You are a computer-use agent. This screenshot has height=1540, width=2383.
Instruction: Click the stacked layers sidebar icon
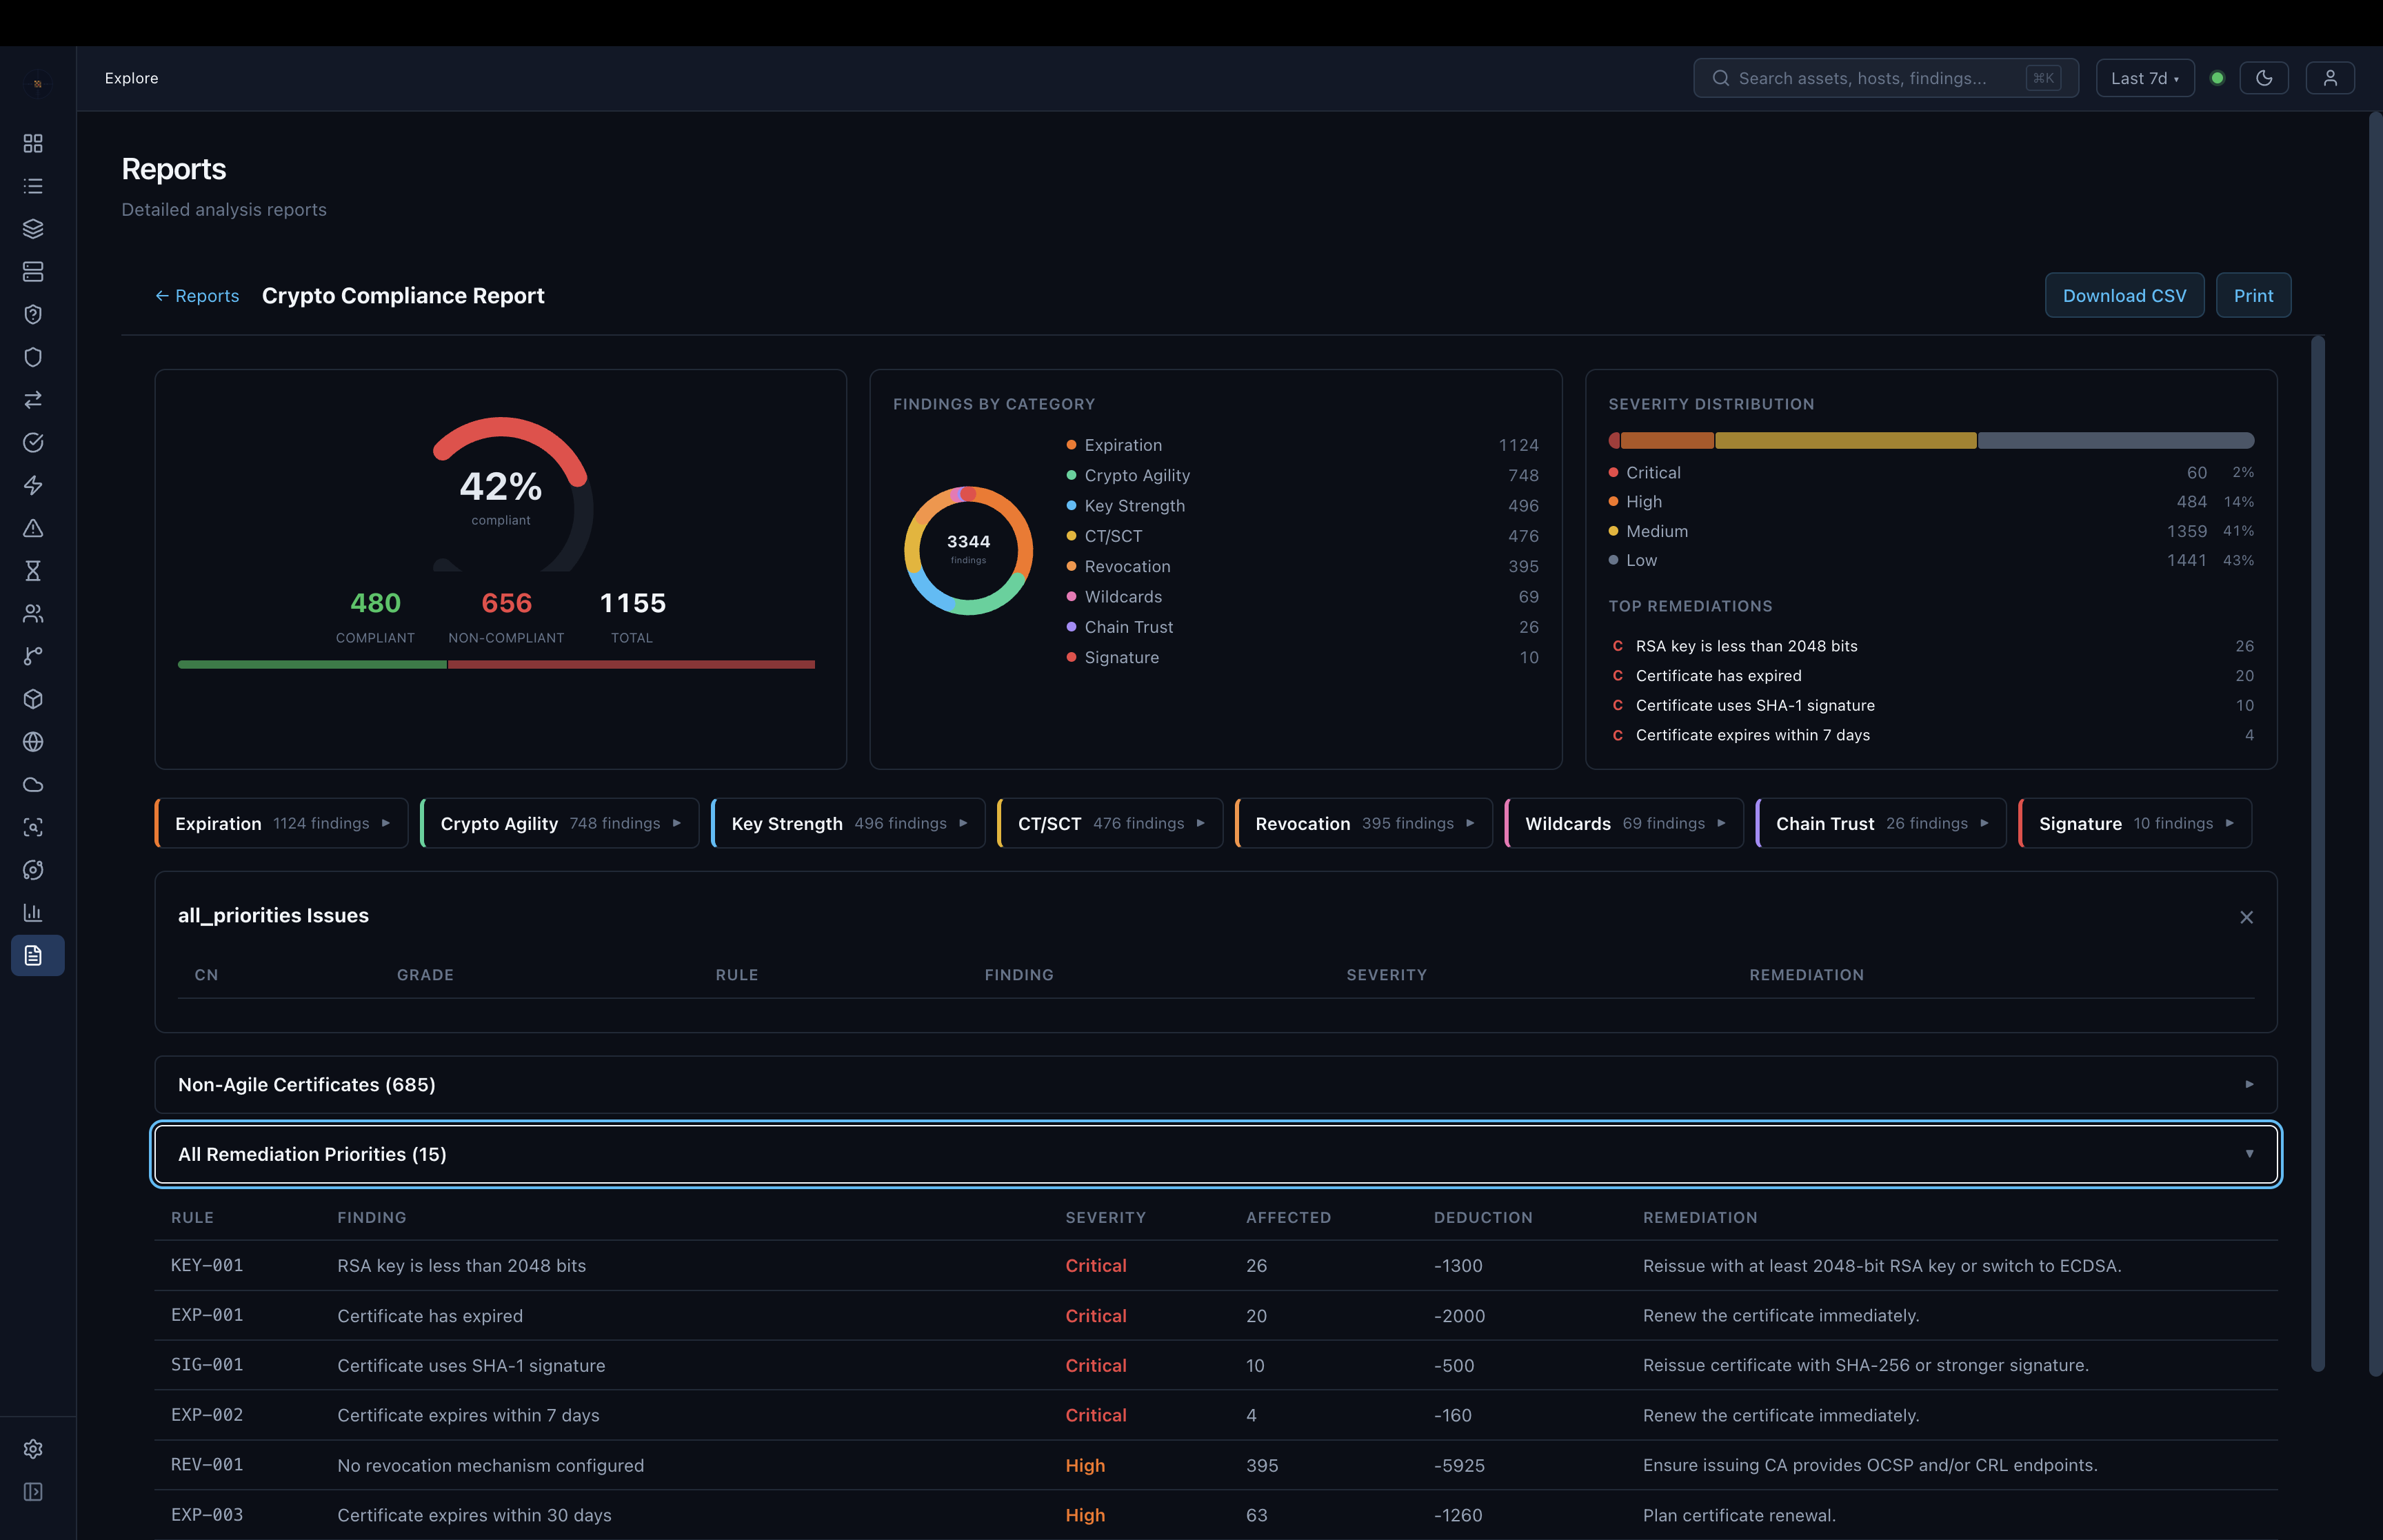33,229
